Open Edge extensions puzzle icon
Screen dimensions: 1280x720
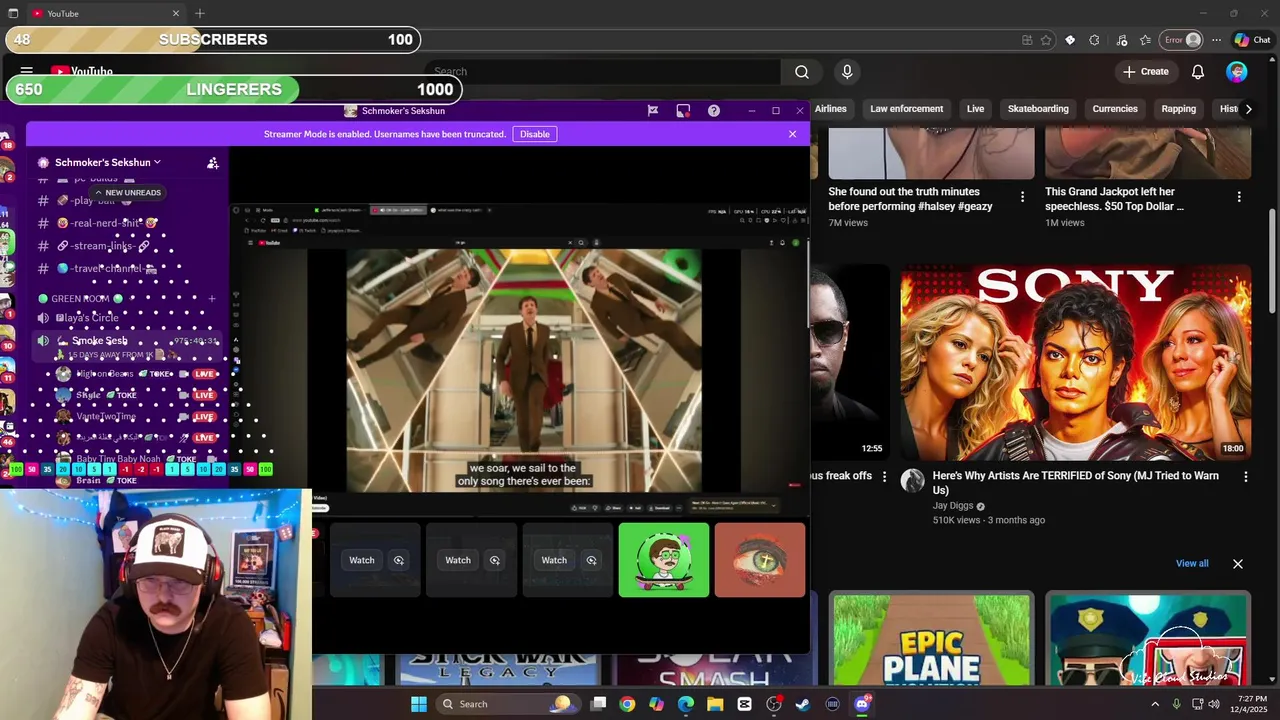(x=1094, y=40)
